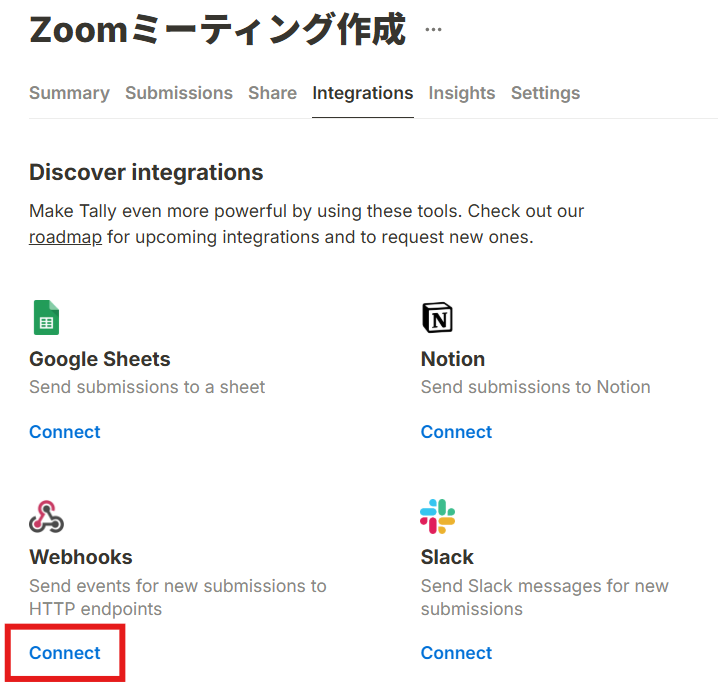View the Insights tab

click(462, 93)
